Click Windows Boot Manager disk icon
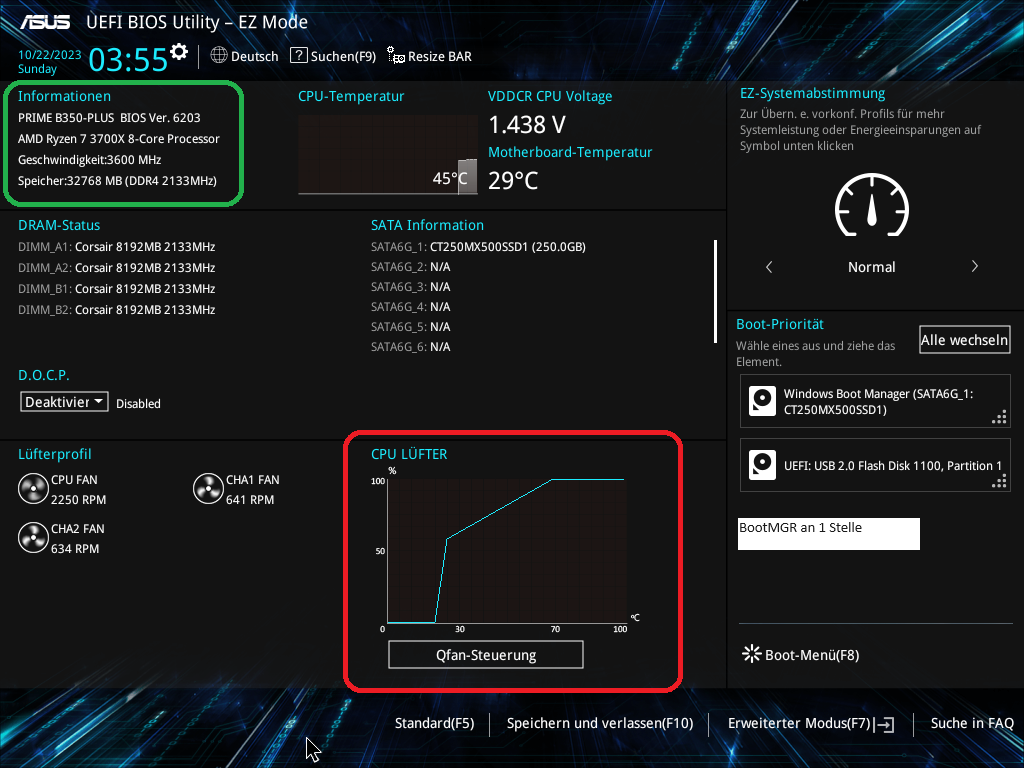This screenshot has height=768, width=1024. 762,401
